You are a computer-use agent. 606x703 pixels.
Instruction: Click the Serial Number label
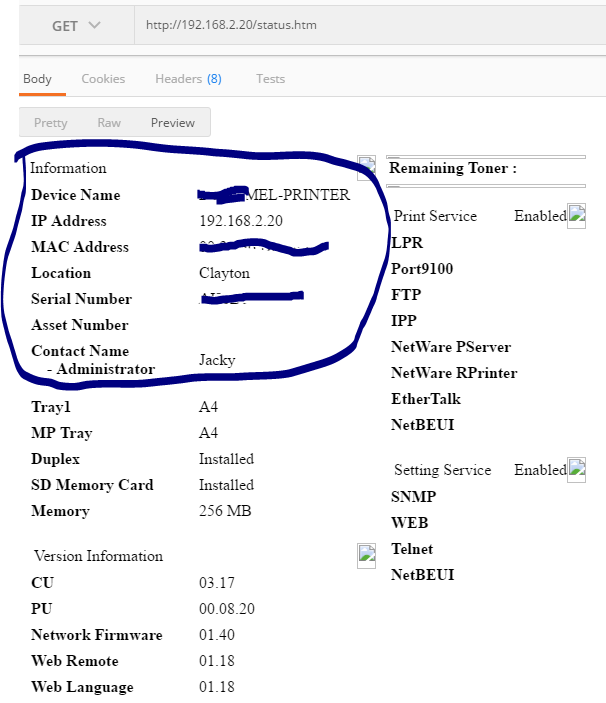tap(82, 299)
